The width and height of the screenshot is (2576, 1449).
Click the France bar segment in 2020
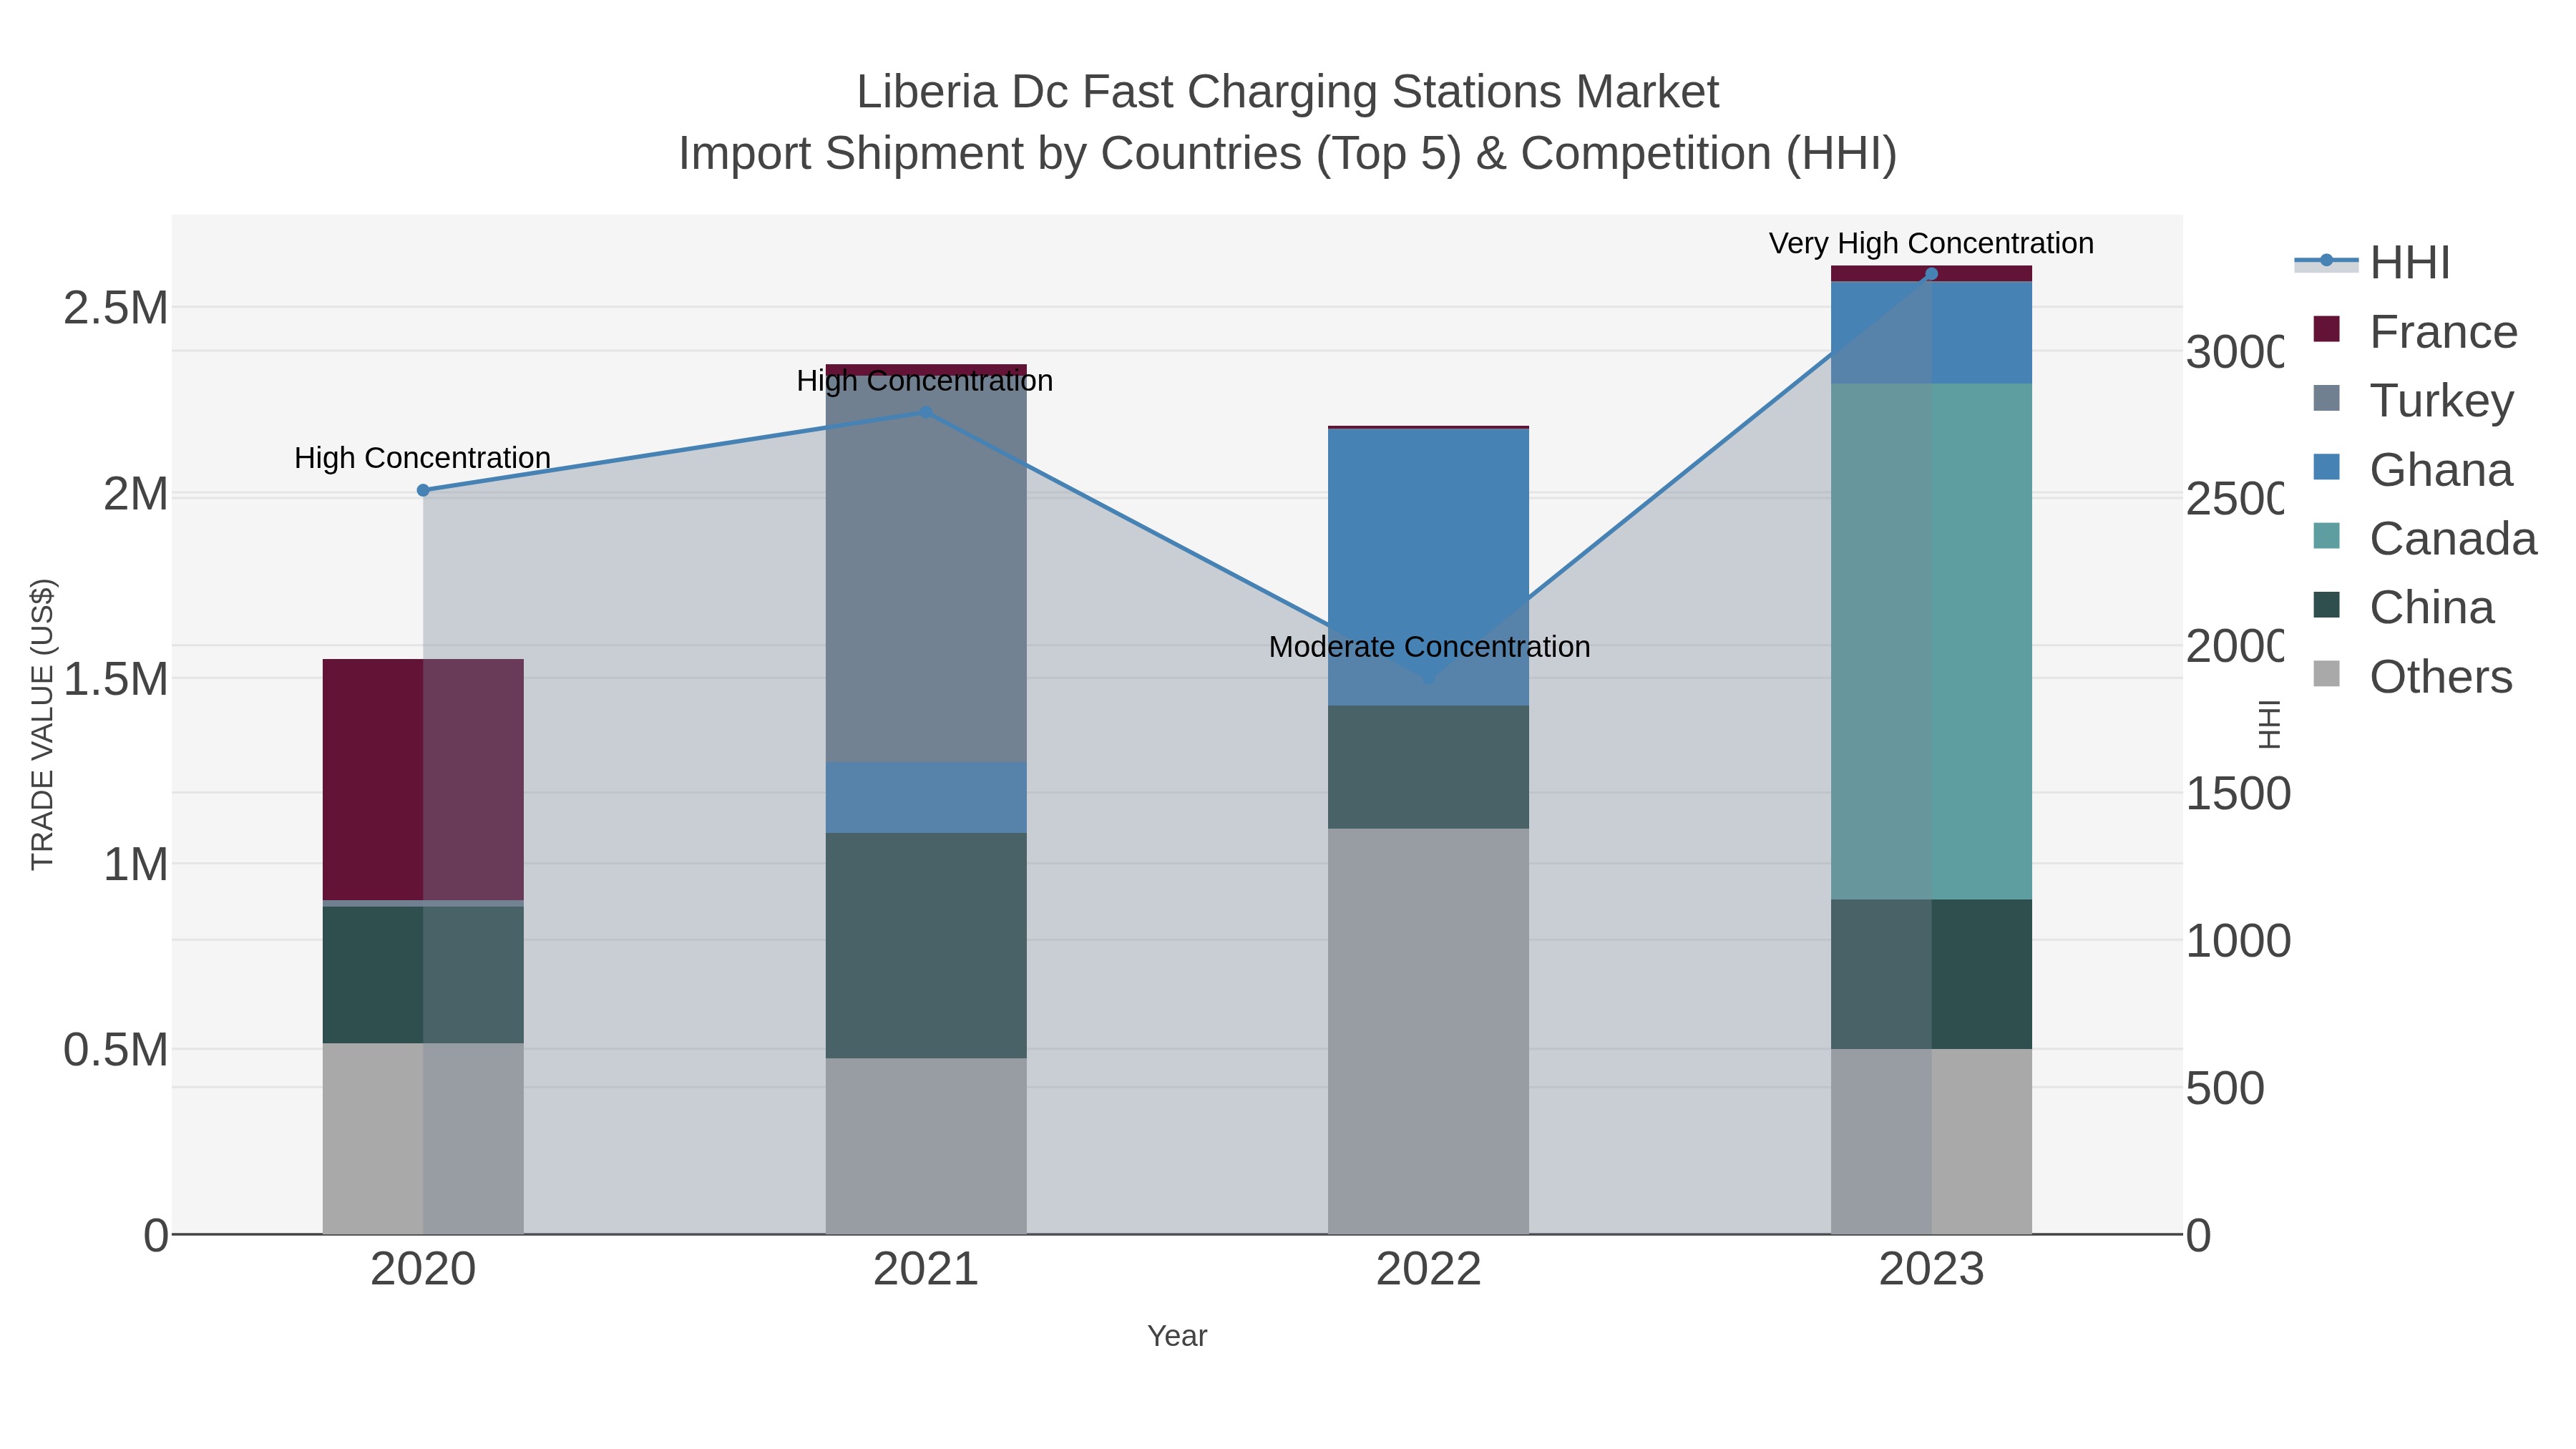click(x=423, y=780)
